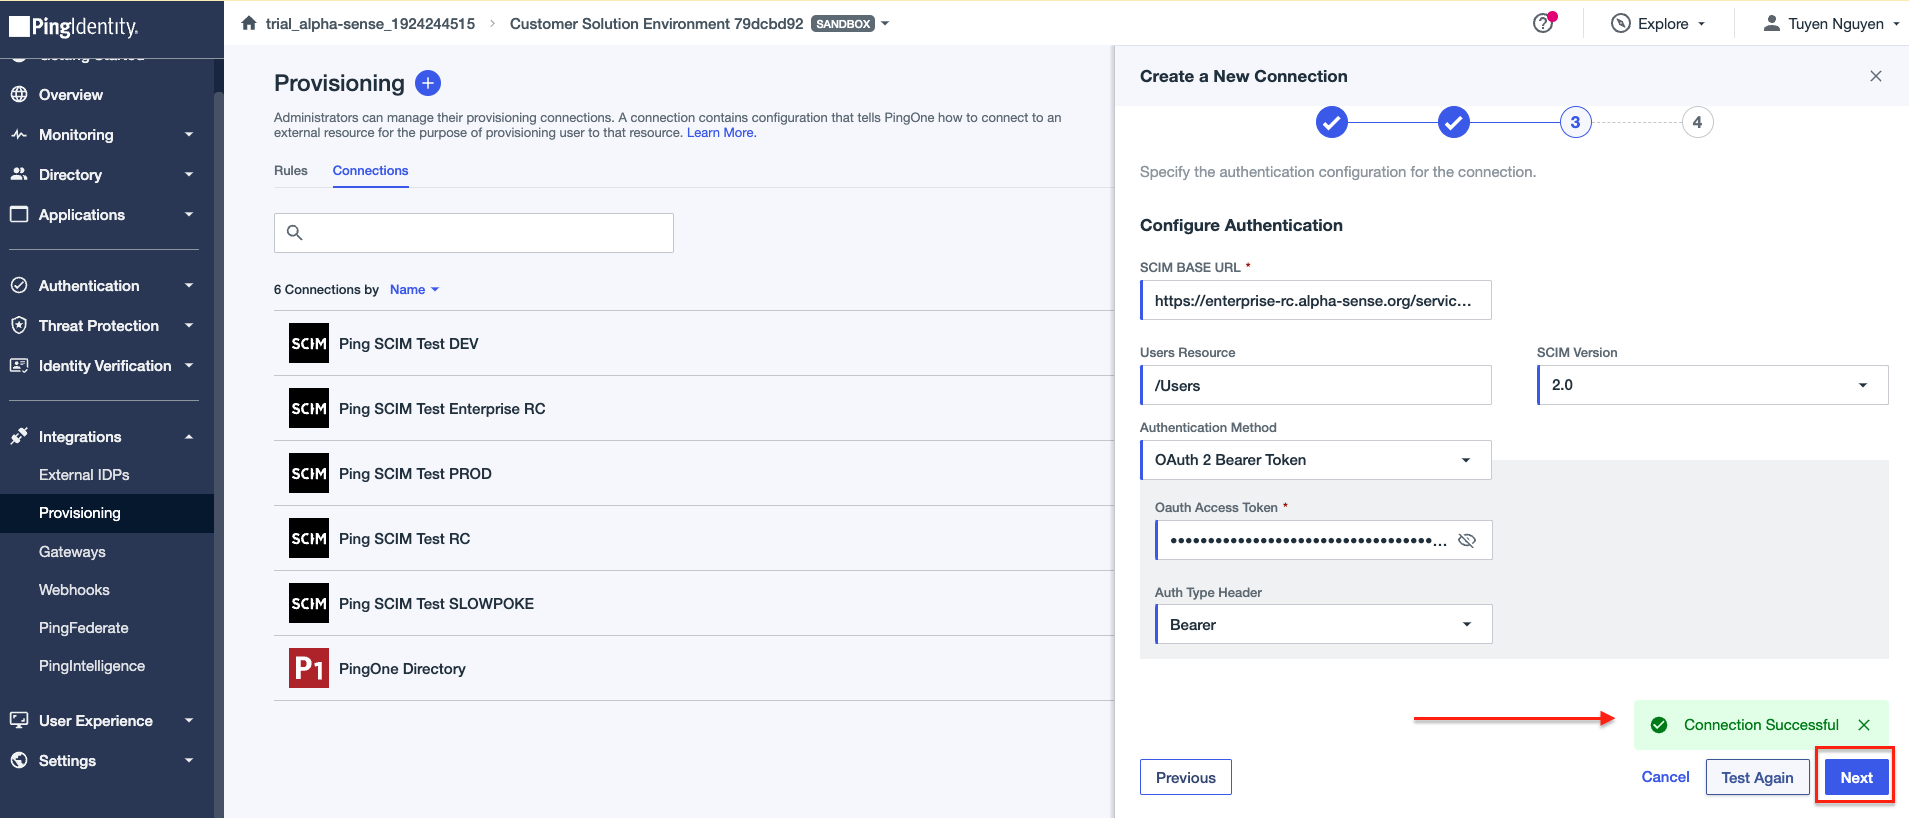1909x818 pixels.
Task: Open PingFederate in sidebar
Action: click(84, 627)
